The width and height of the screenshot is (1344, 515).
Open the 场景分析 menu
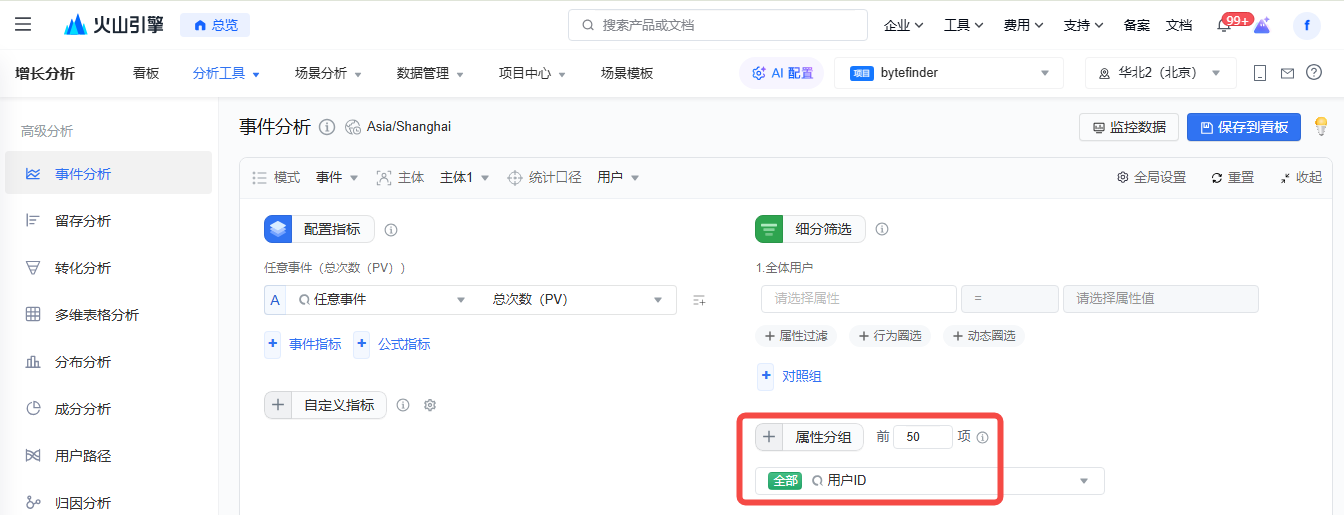tap(328, 73)
